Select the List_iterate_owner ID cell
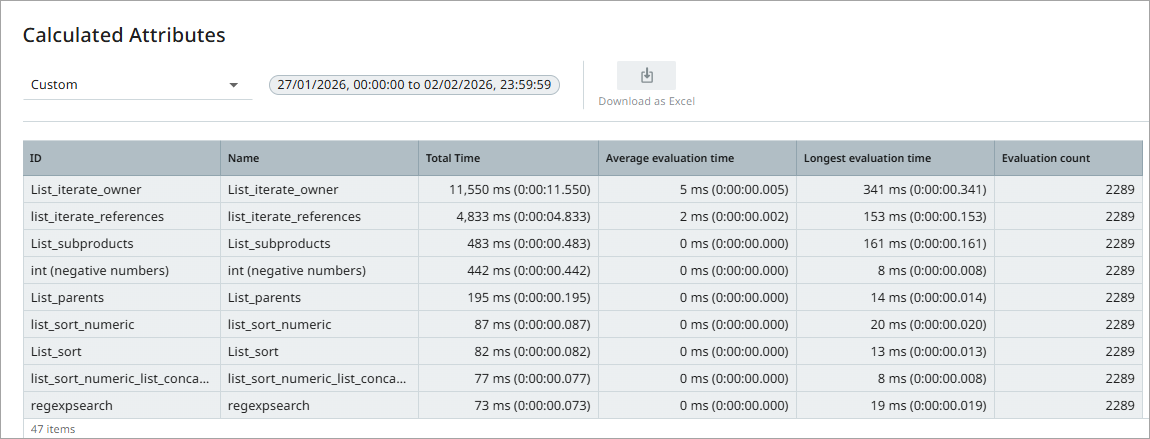The width and height of the screenshot is (1150, 439). coord(86,189)
